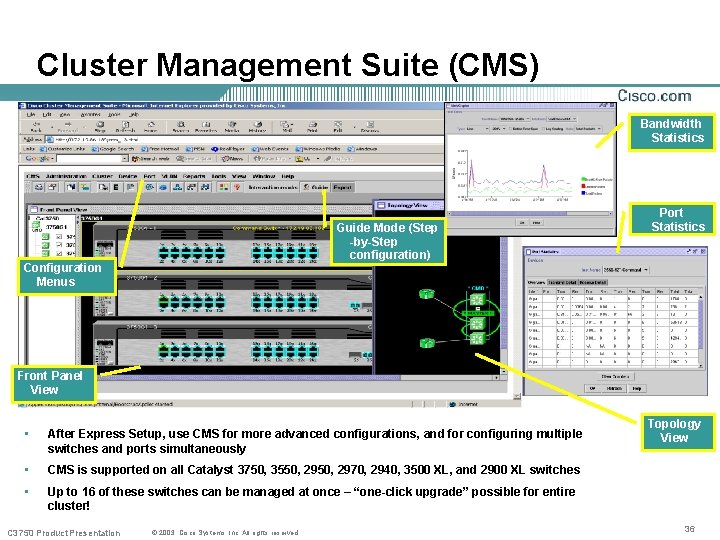Image resolution: width=720 pixels, height=540 pixels.
Task: Switch to Transmit Detail tab in Port Statistics
Action: pos(562,282)
